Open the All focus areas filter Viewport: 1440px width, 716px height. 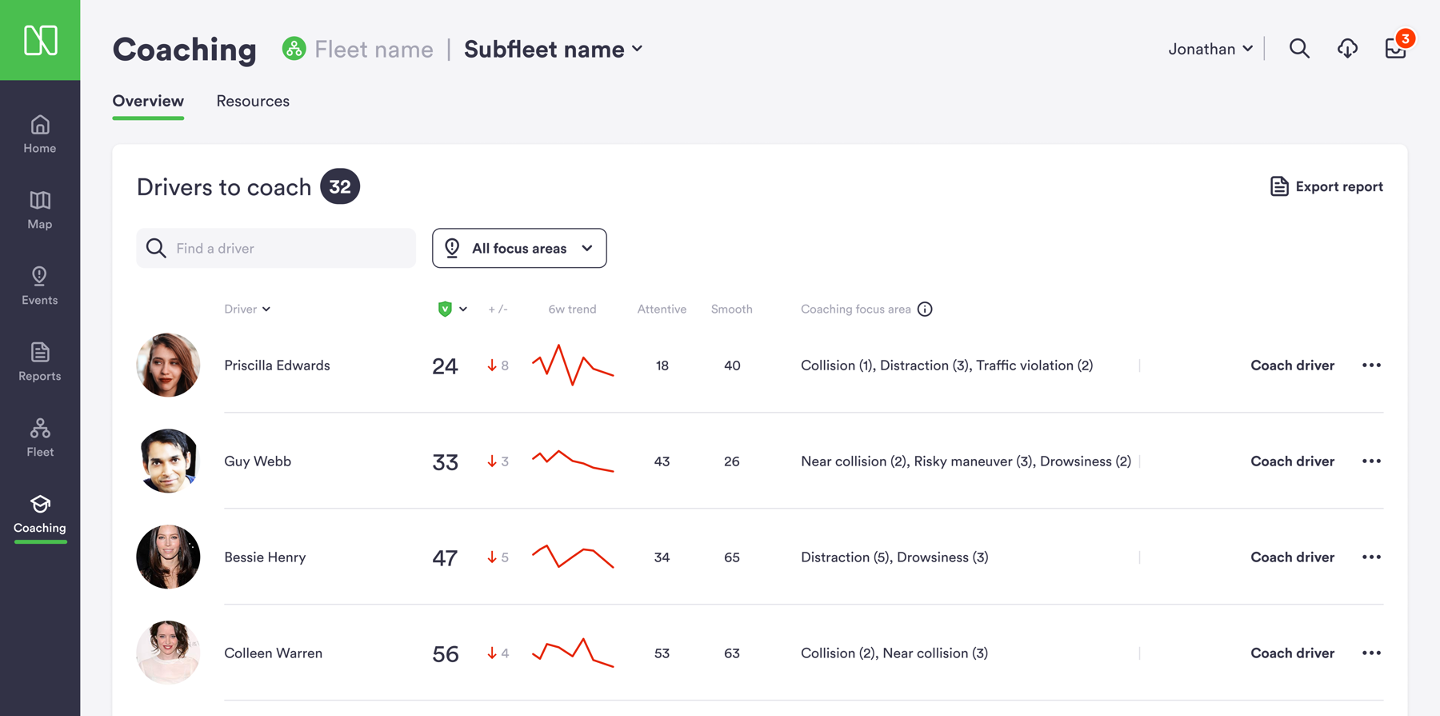519,248
